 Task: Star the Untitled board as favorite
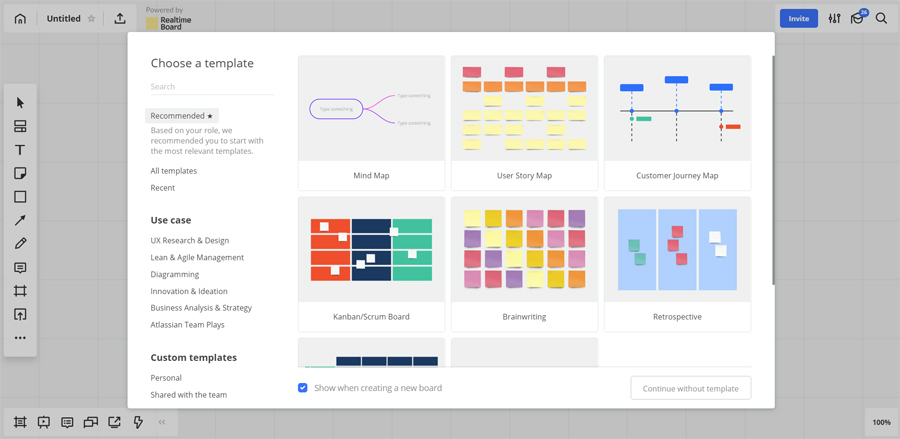pyautogui.click(x=92, y=18)
